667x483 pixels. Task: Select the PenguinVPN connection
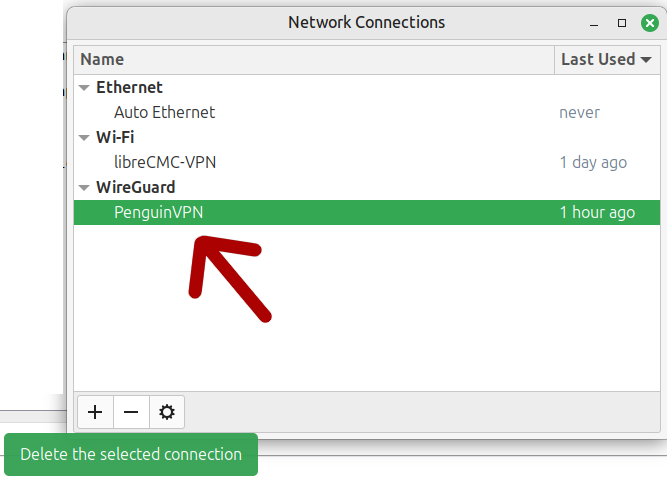367,212
